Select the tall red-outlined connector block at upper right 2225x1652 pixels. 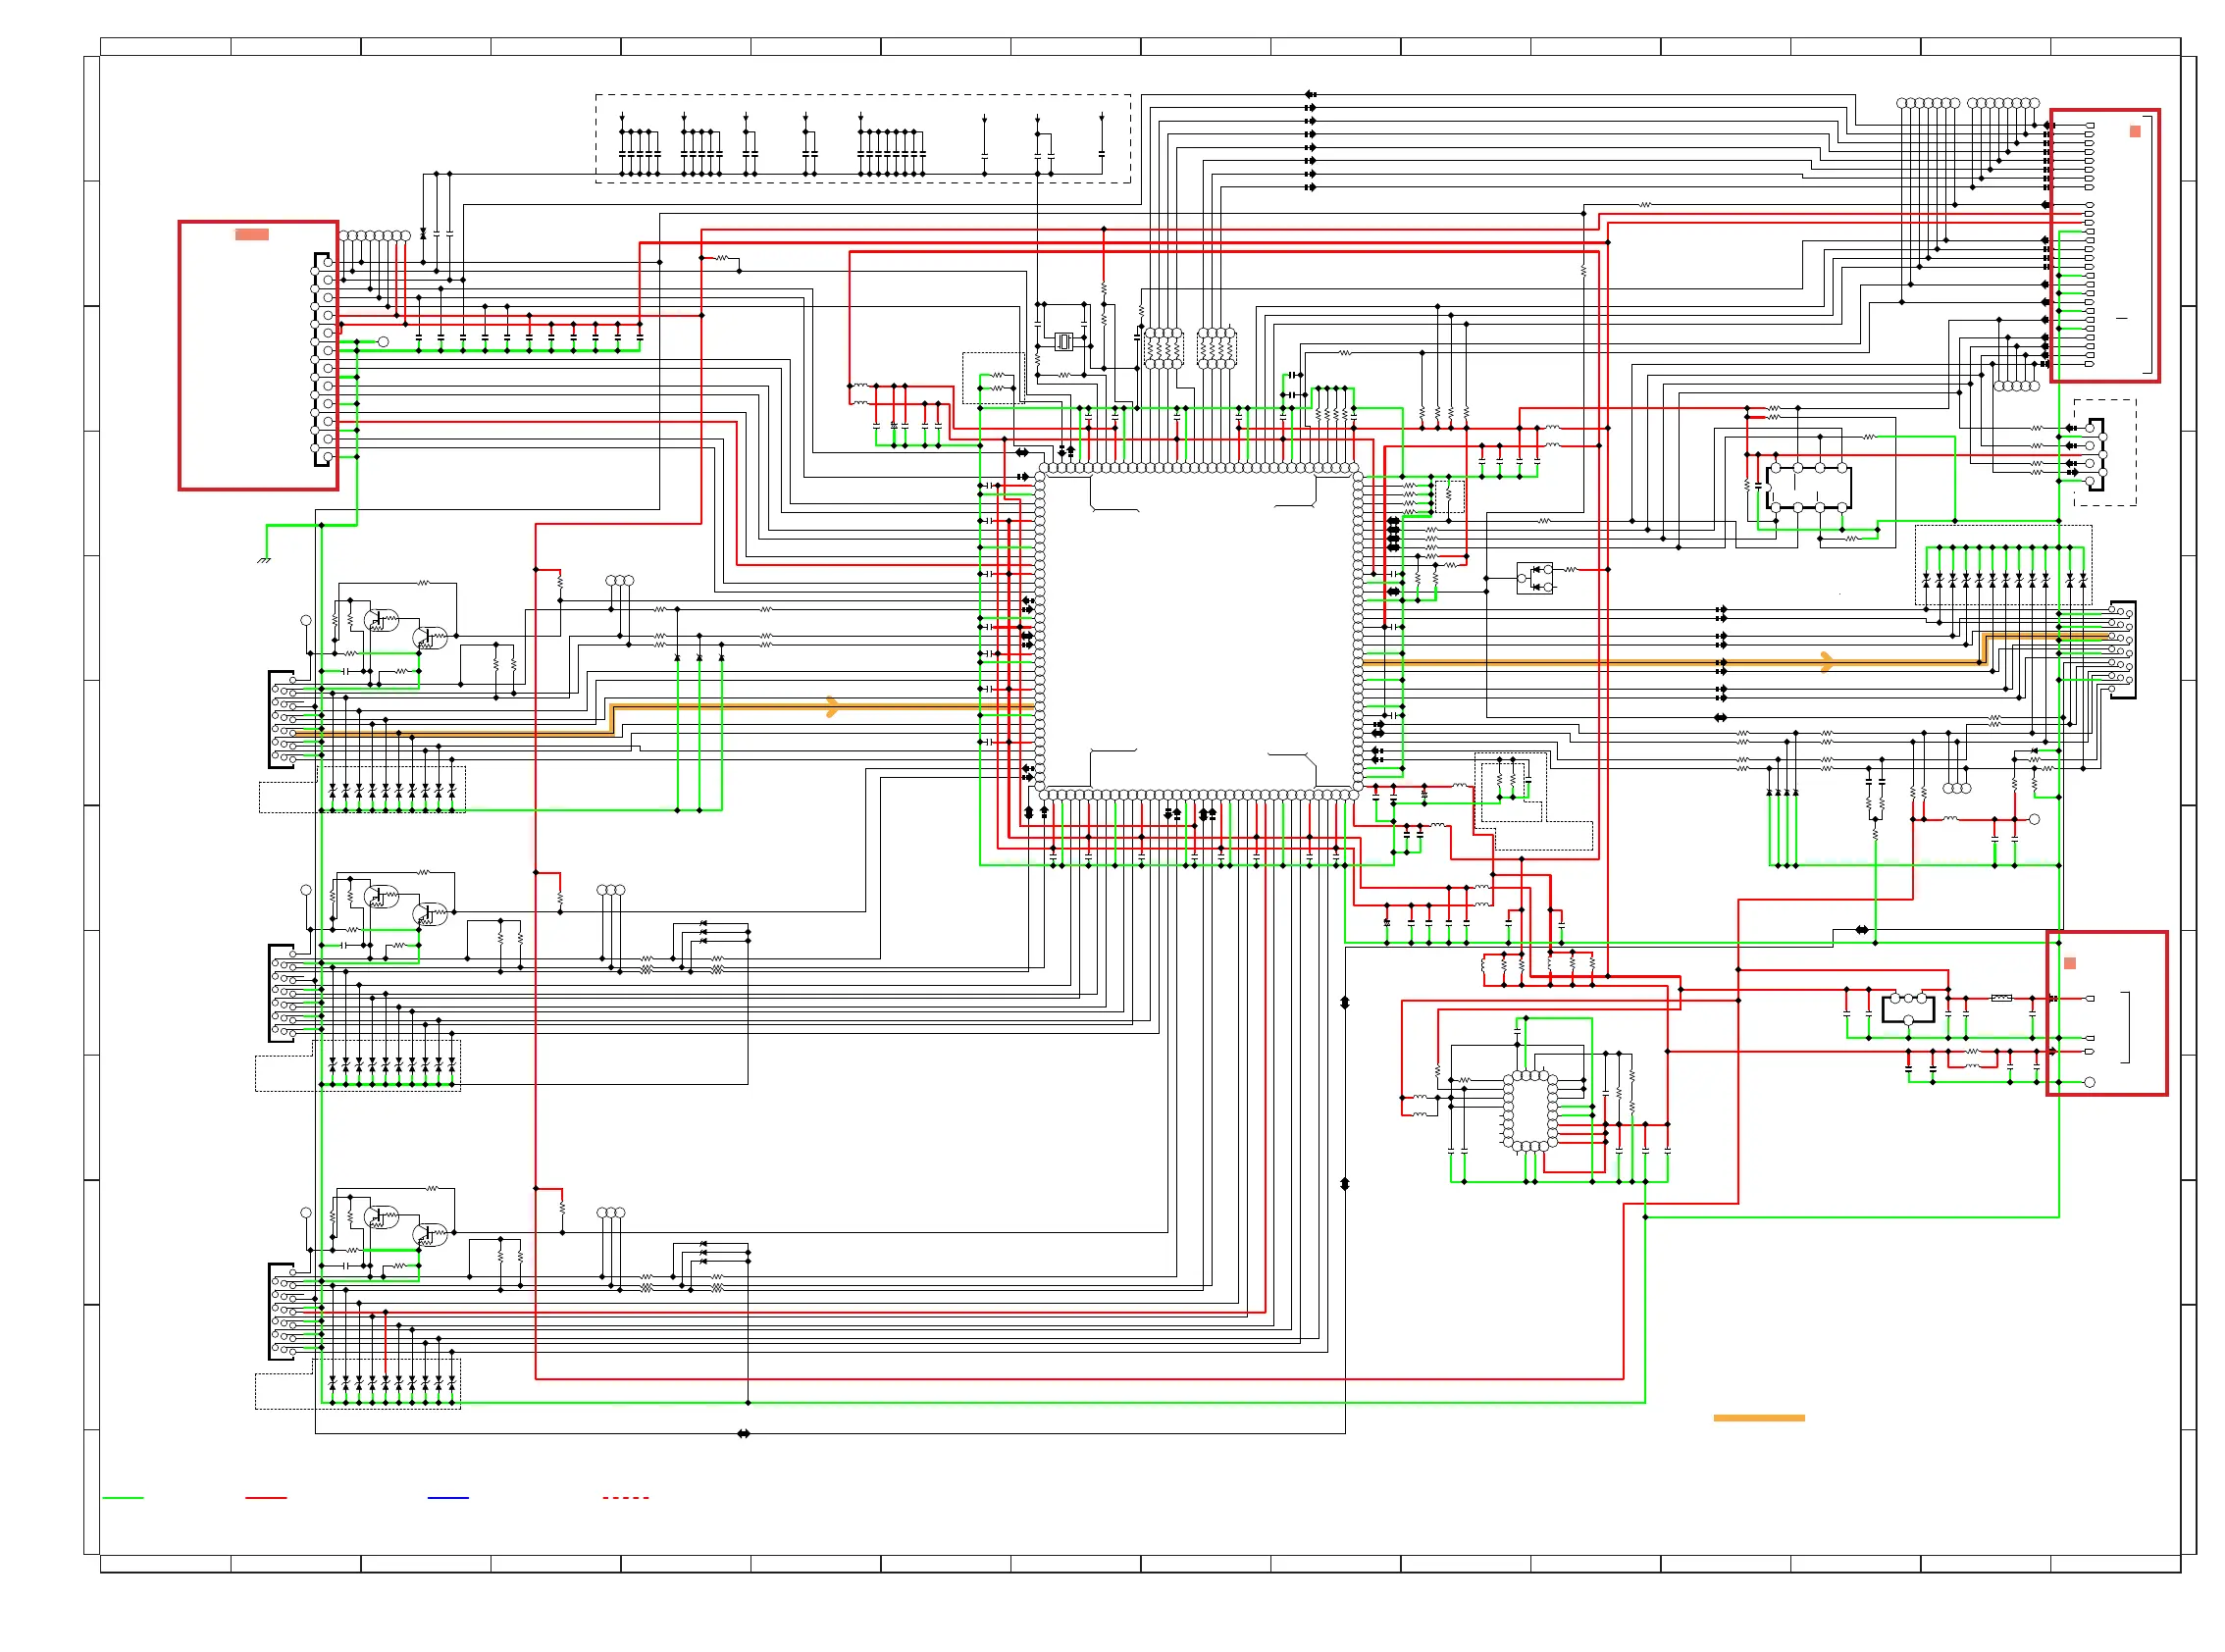[x=2105, y=245]
